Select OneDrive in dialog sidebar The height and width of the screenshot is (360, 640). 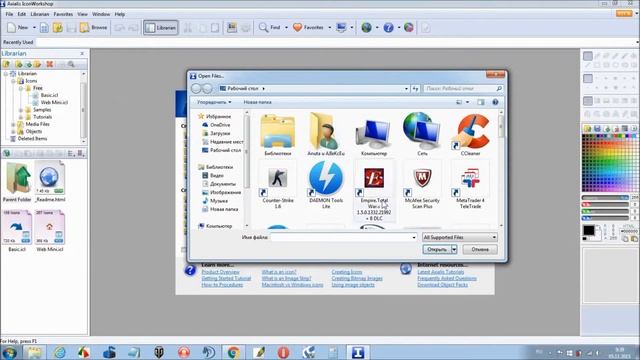(220, 125)
